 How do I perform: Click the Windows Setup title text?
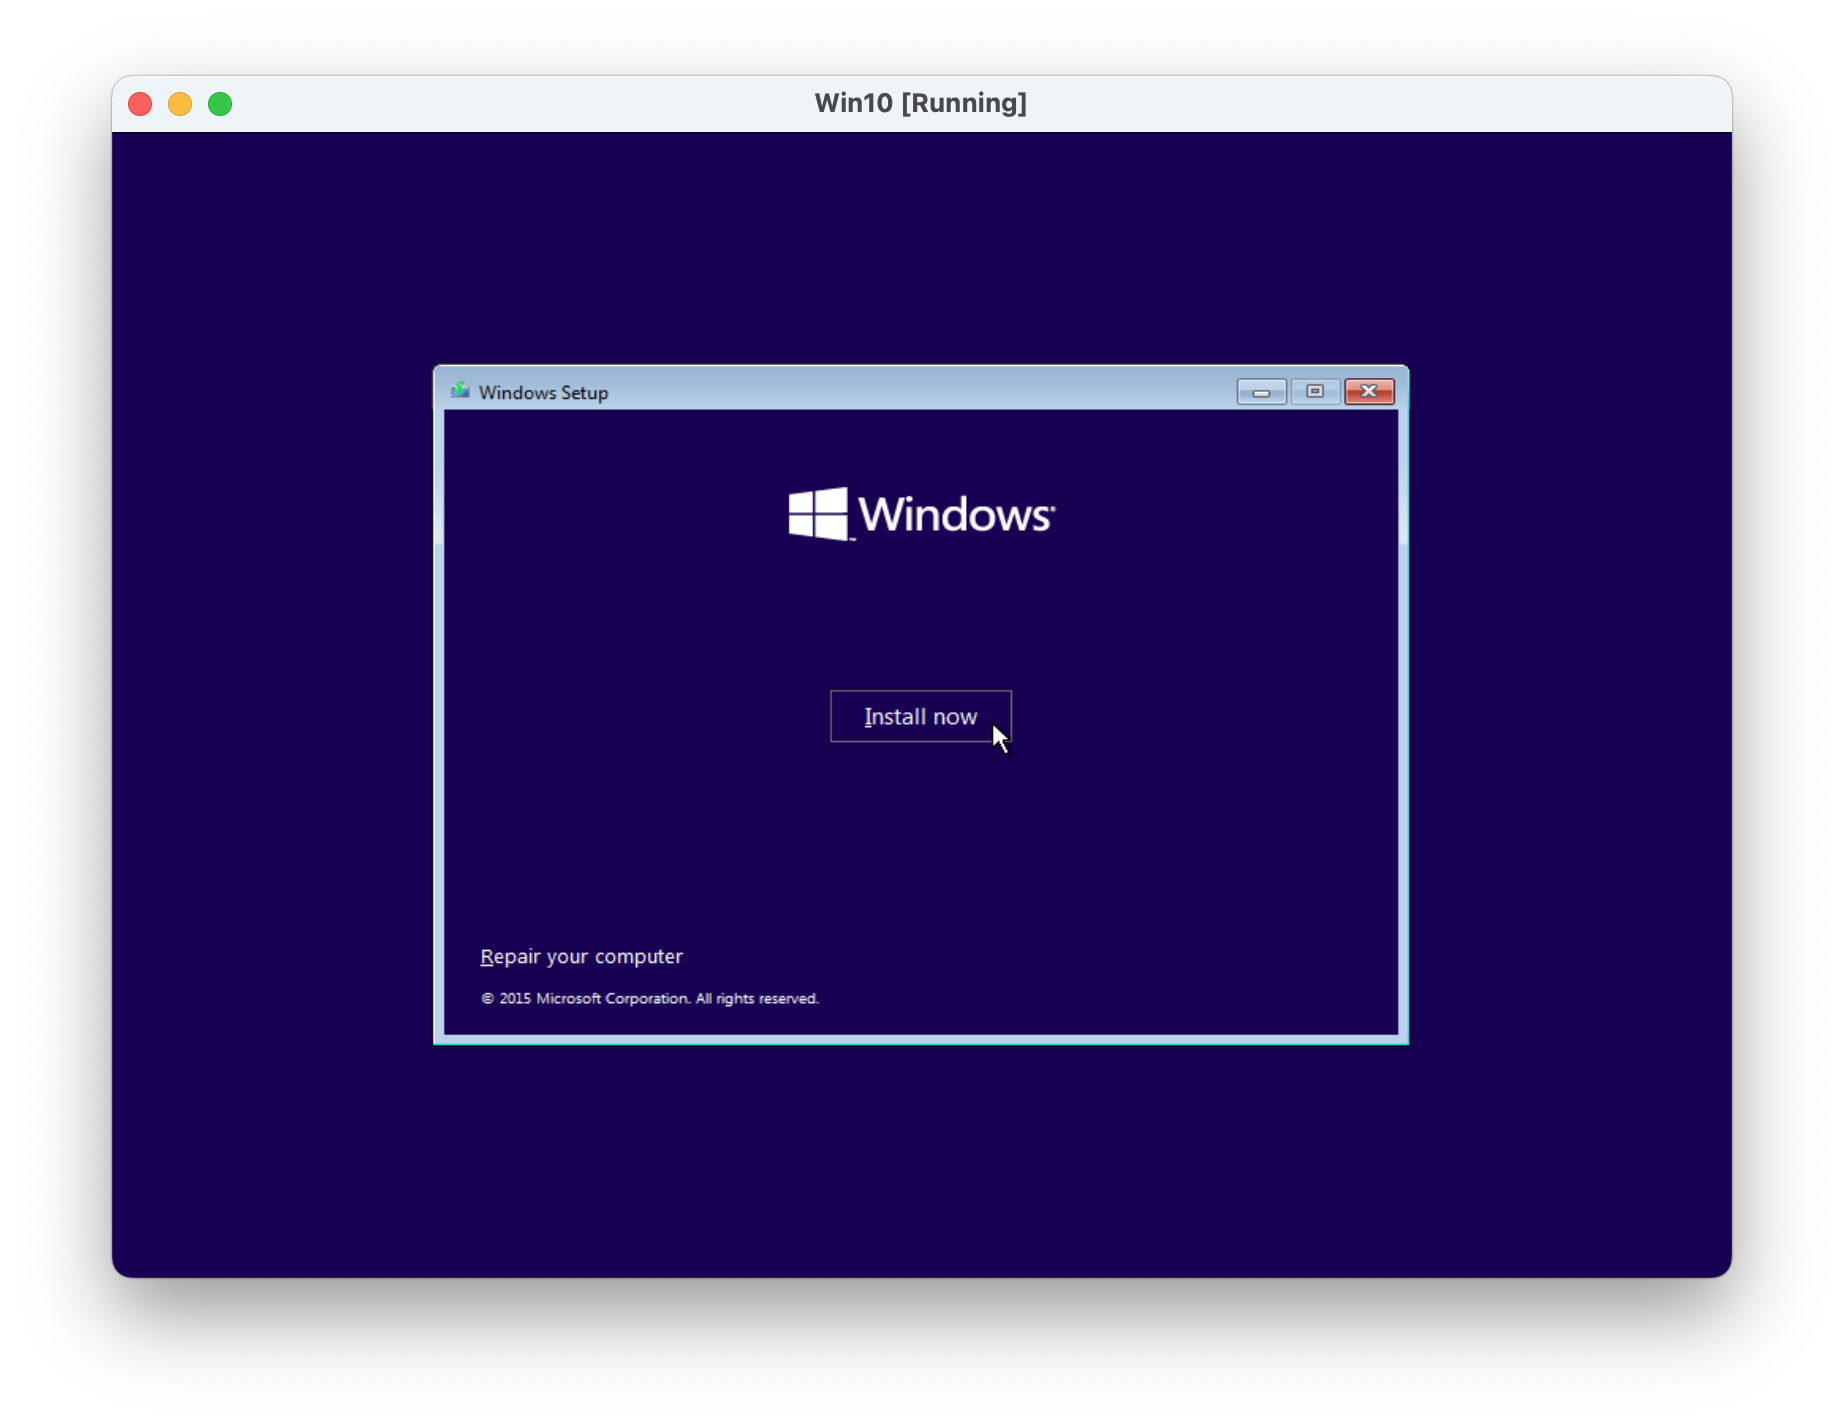pos(543,392)
